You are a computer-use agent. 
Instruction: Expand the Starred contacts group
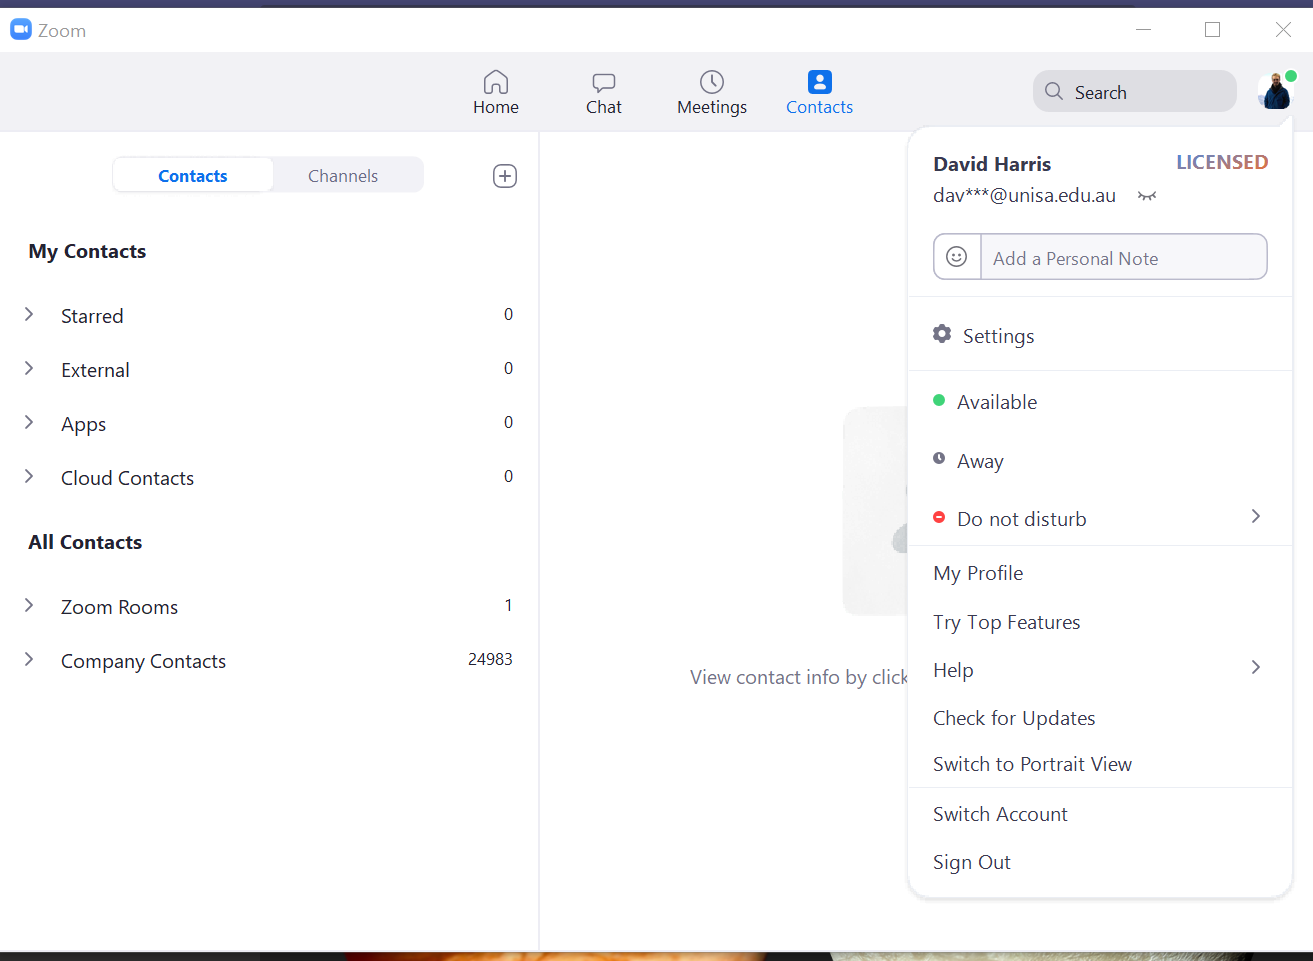pyautogui.click(x=29, y=315)
